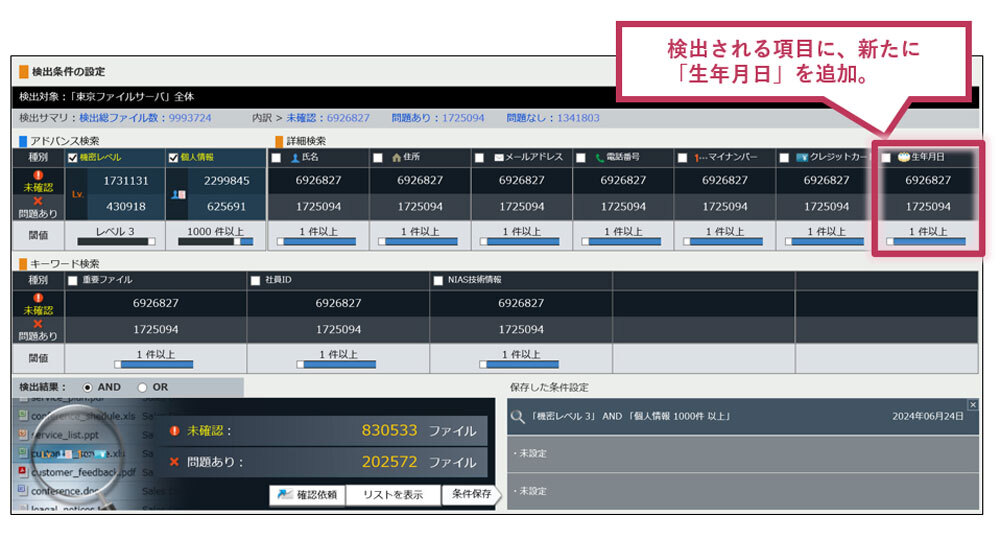Viewport: 1000px width, 534px height.
Task: Click the 検出条件の設定 panel title
Action: click(x=68, y=71)
